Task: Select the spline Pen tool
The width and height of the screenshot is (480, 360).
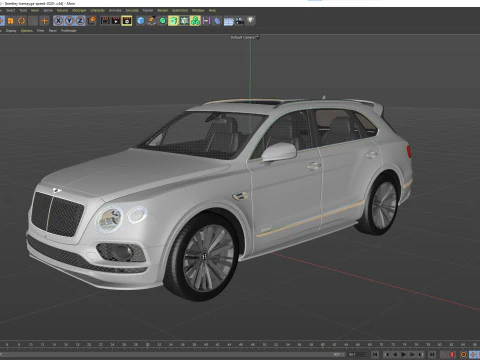Action: click(x=152, y=21)
